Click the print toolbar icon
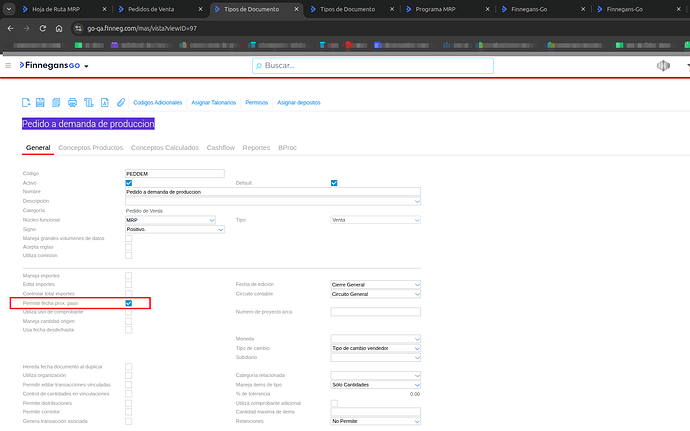The height and width of the screenshot is (431, 690). click(72, 103)
